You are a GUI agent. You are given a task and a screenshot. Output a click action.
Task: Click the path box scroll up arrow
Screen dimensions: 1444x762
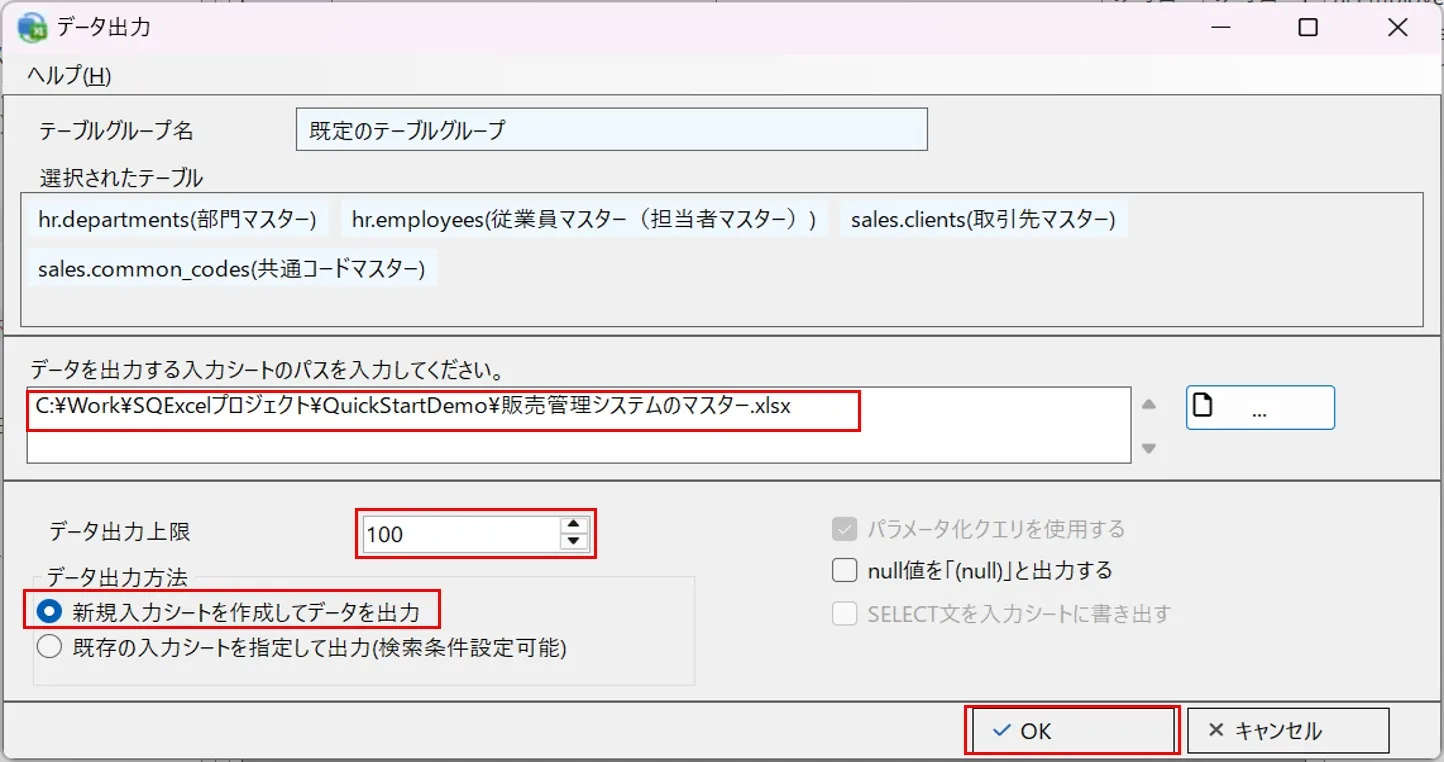click(1149, 405)
